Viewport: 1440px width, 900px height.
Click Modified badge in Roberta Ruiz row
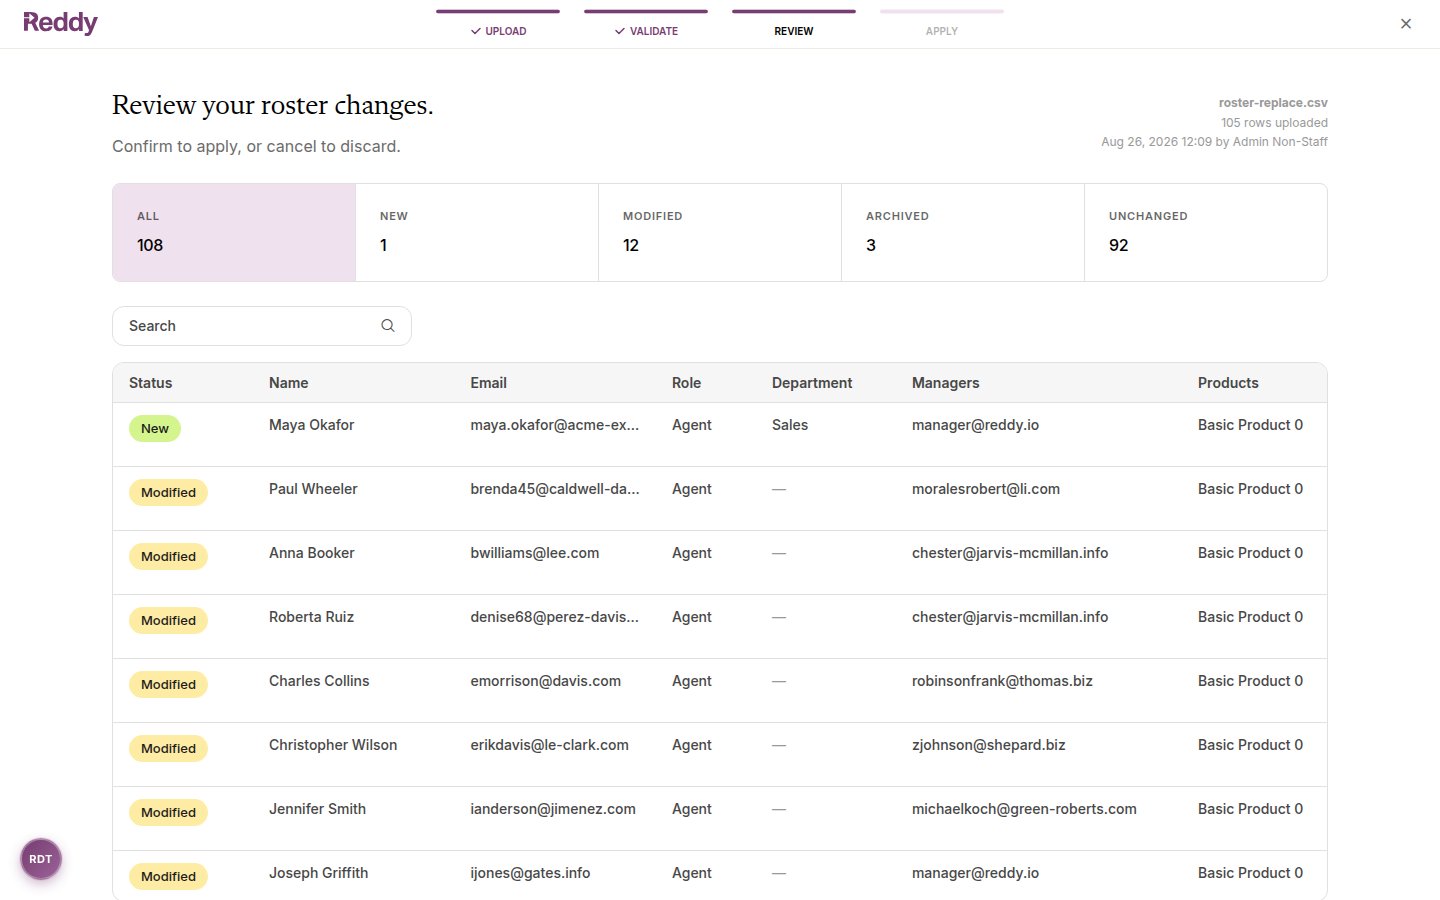pyautogui.click(x=168, y=621)
